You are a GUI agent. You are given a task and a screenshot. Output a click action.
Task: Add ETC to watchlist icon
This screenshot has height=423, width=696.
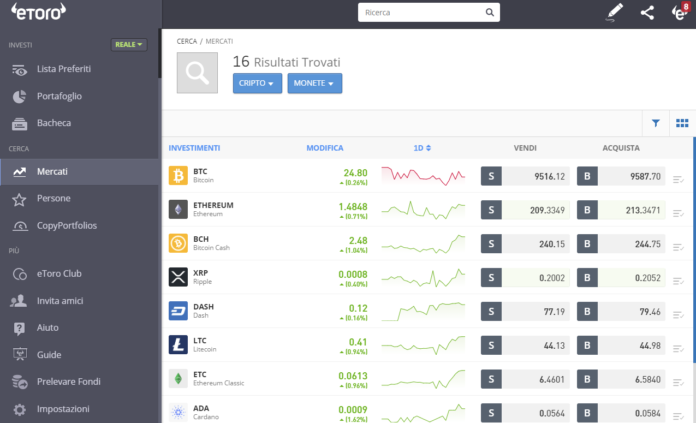click(x=678, y=382)
